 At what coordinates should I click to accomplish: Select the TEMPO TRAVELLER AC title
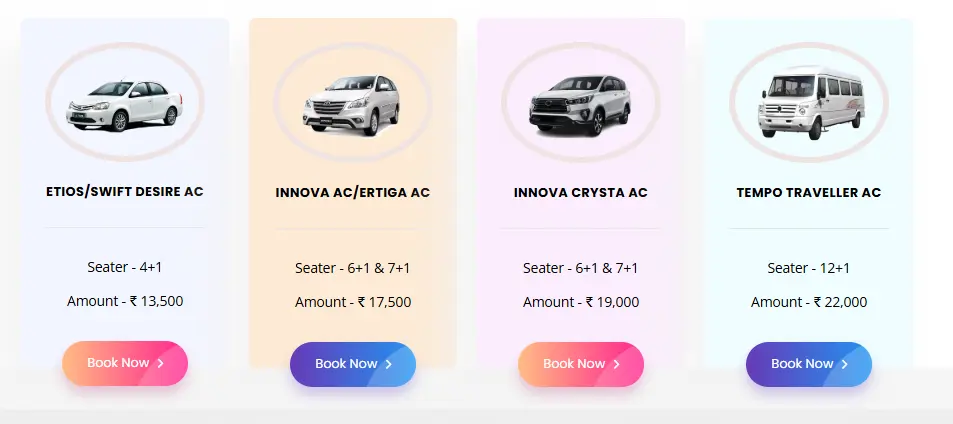809,192
